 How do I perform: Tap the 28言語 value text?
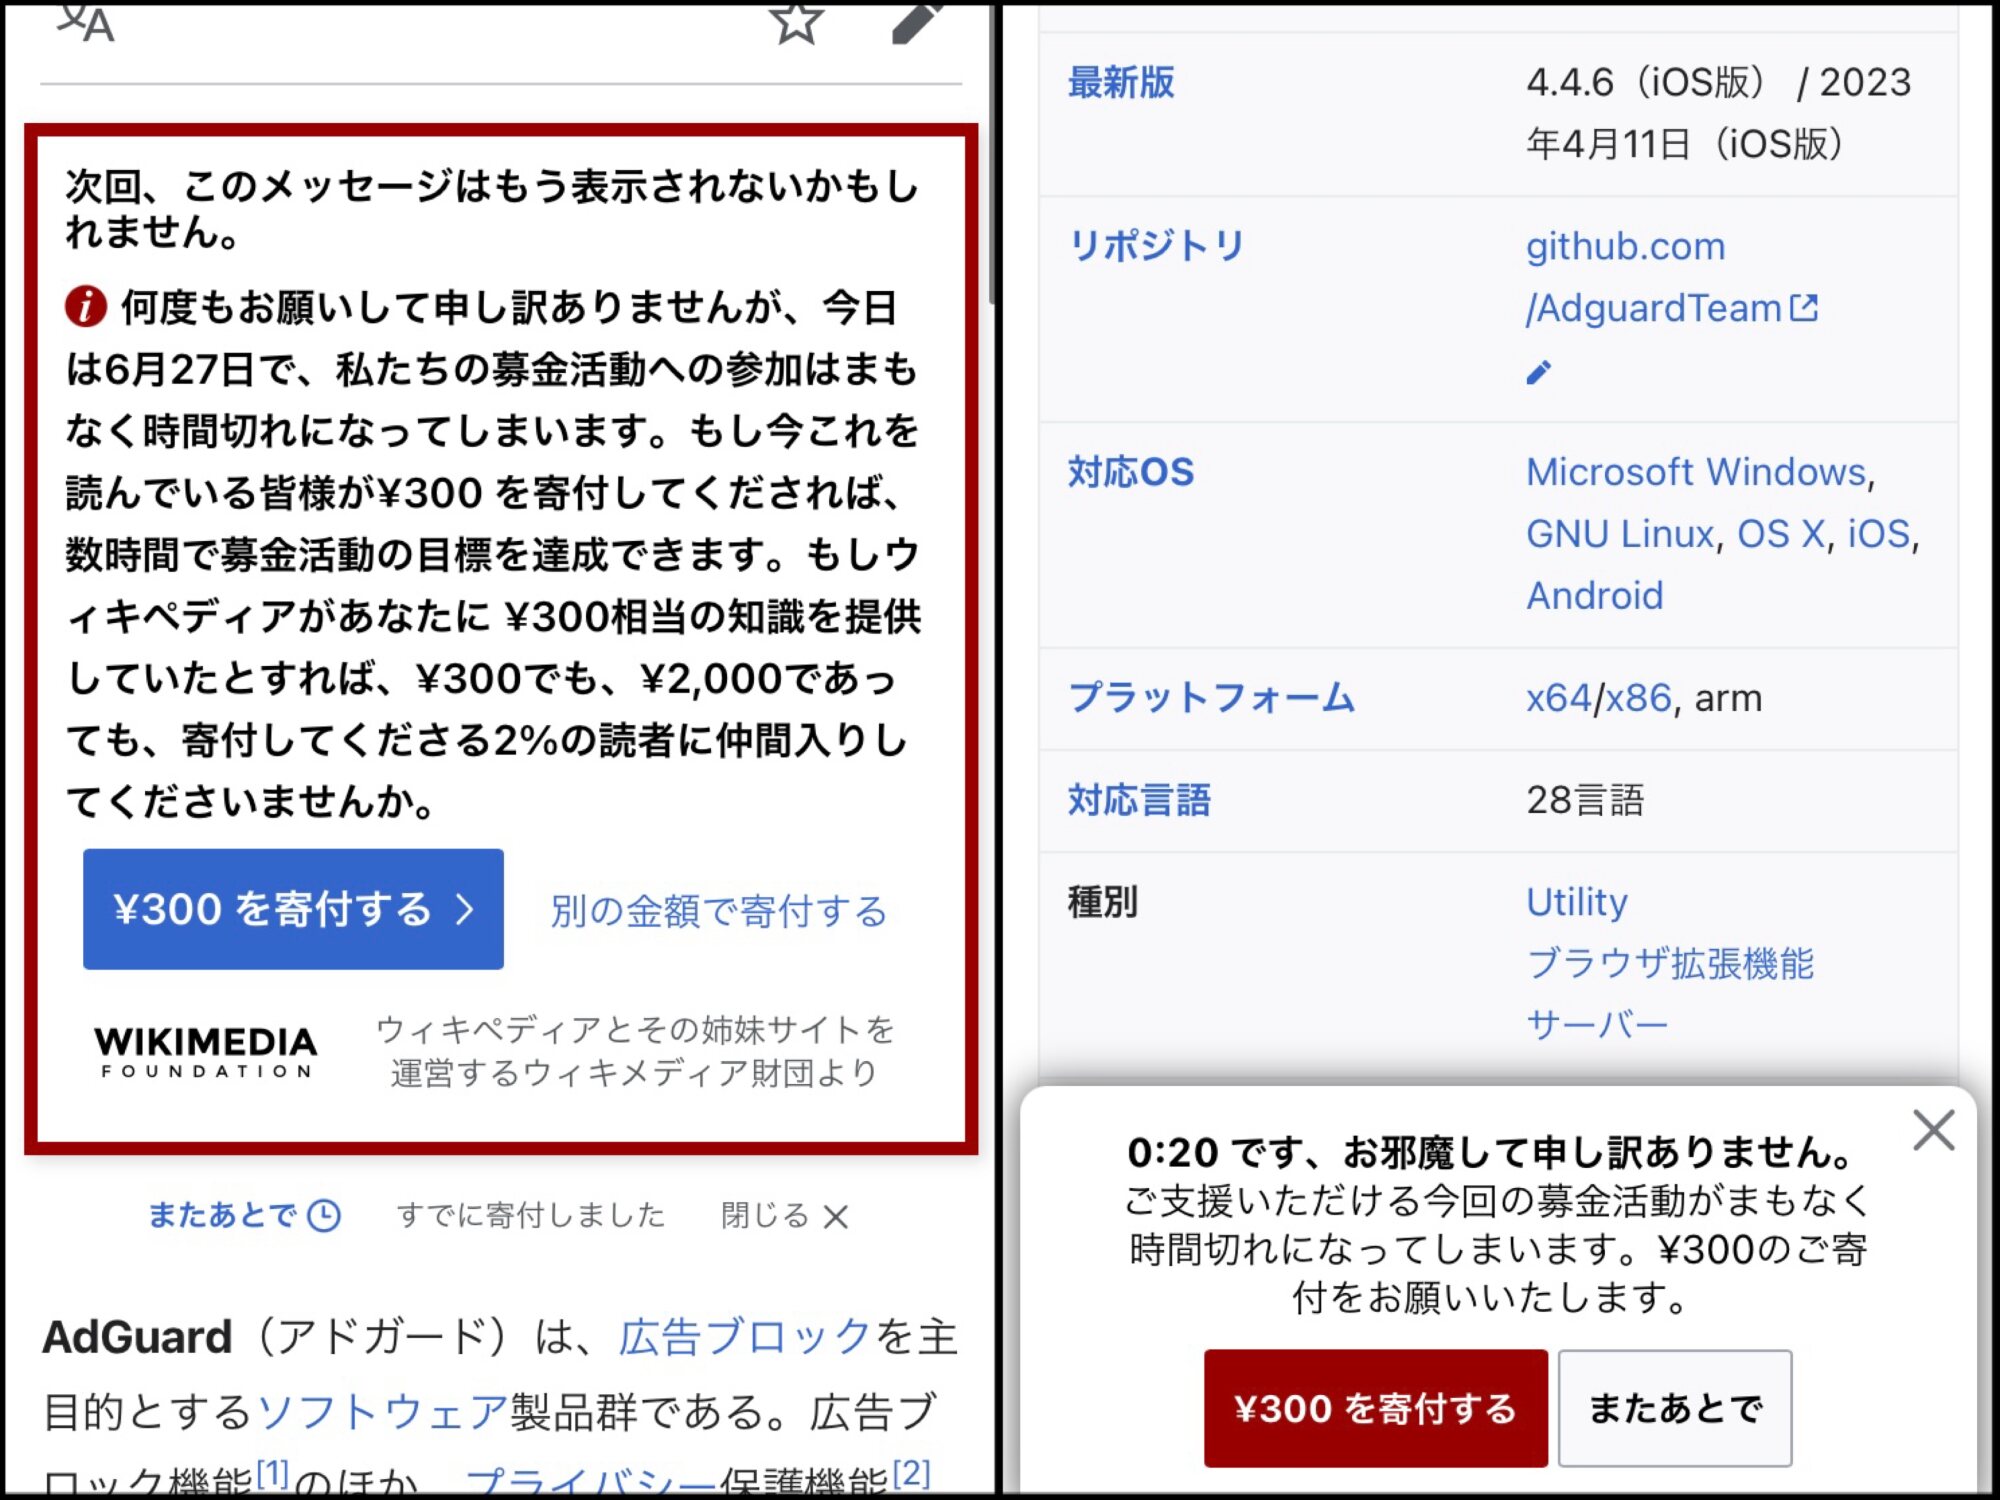pos(1585,799)
